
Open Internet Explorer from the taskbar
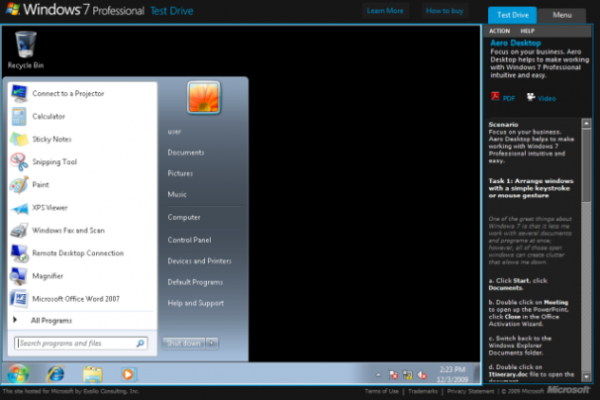[55, 374]
